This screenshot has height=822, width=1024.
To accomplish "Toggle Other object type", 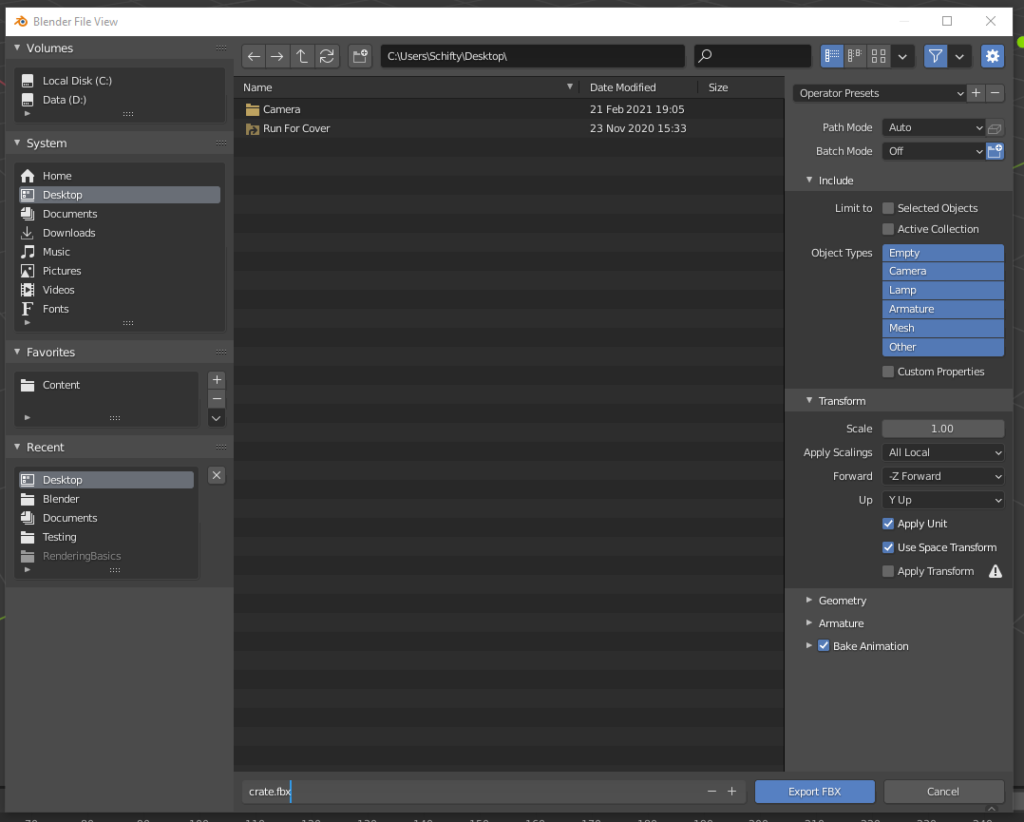I will pyautogui.click(x=943, y=347).
